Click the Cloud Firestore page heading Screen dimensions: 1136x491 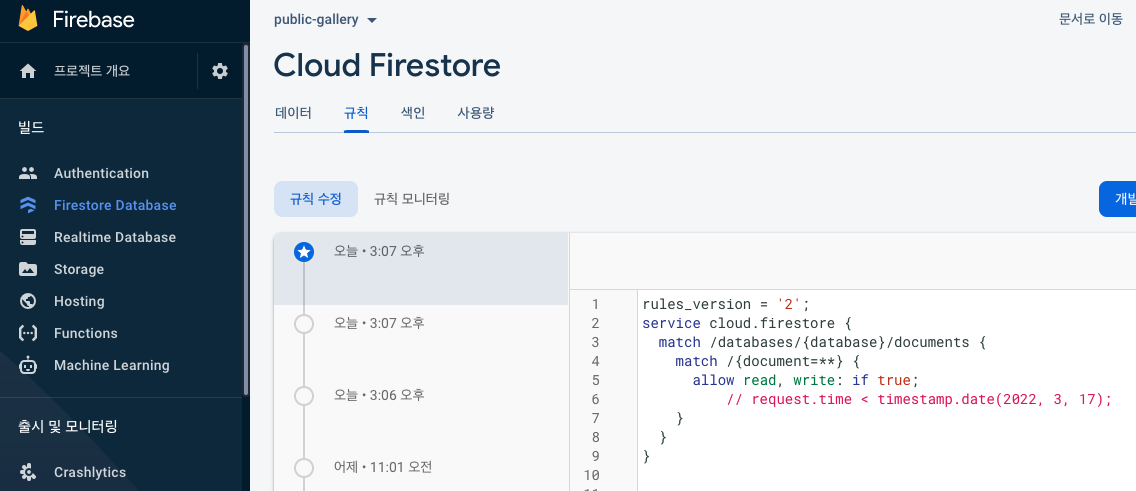coord(387,65)
